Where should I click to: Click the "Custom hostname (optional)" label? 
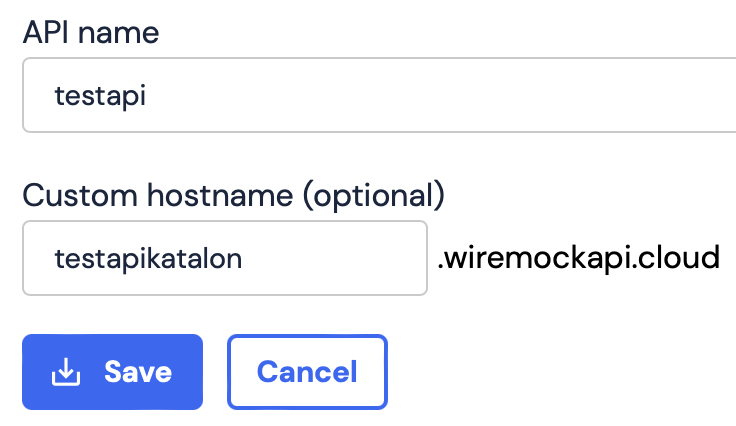pos(233,194)
